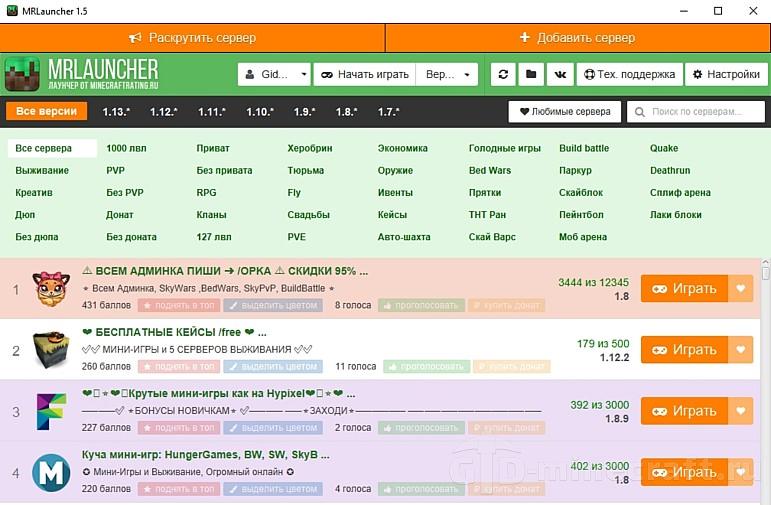This screenshot has height=505, width=771.
Task: Vote проголосовать for server 3
Action: click(420, 428)
